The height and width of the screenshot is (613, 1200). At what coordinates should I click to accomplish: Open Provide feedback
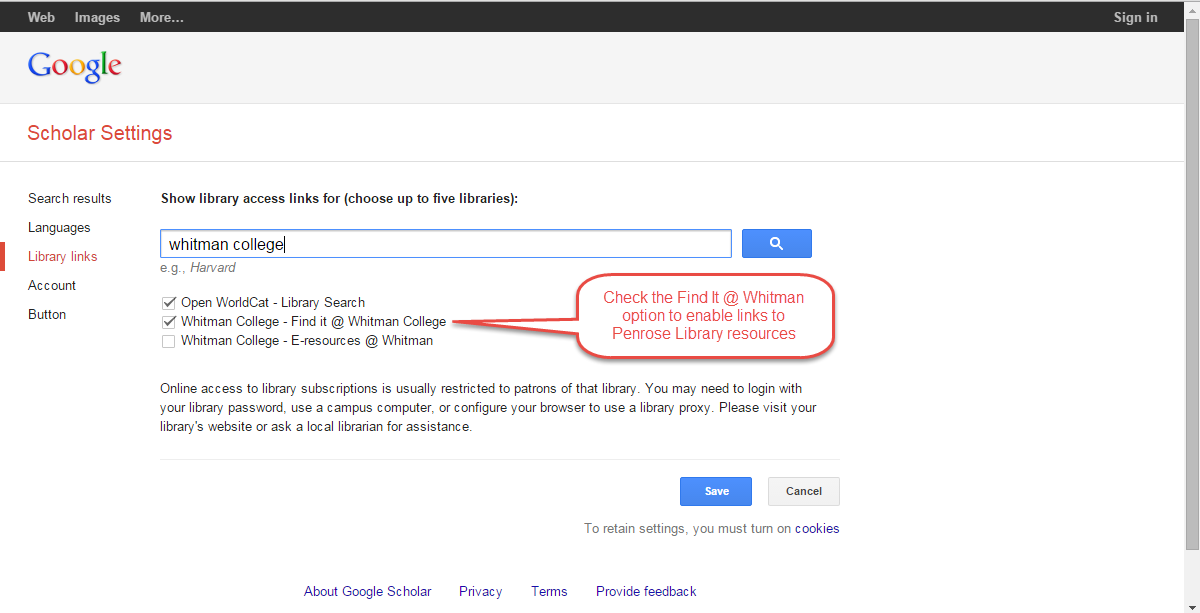click(x=645, y=591)
